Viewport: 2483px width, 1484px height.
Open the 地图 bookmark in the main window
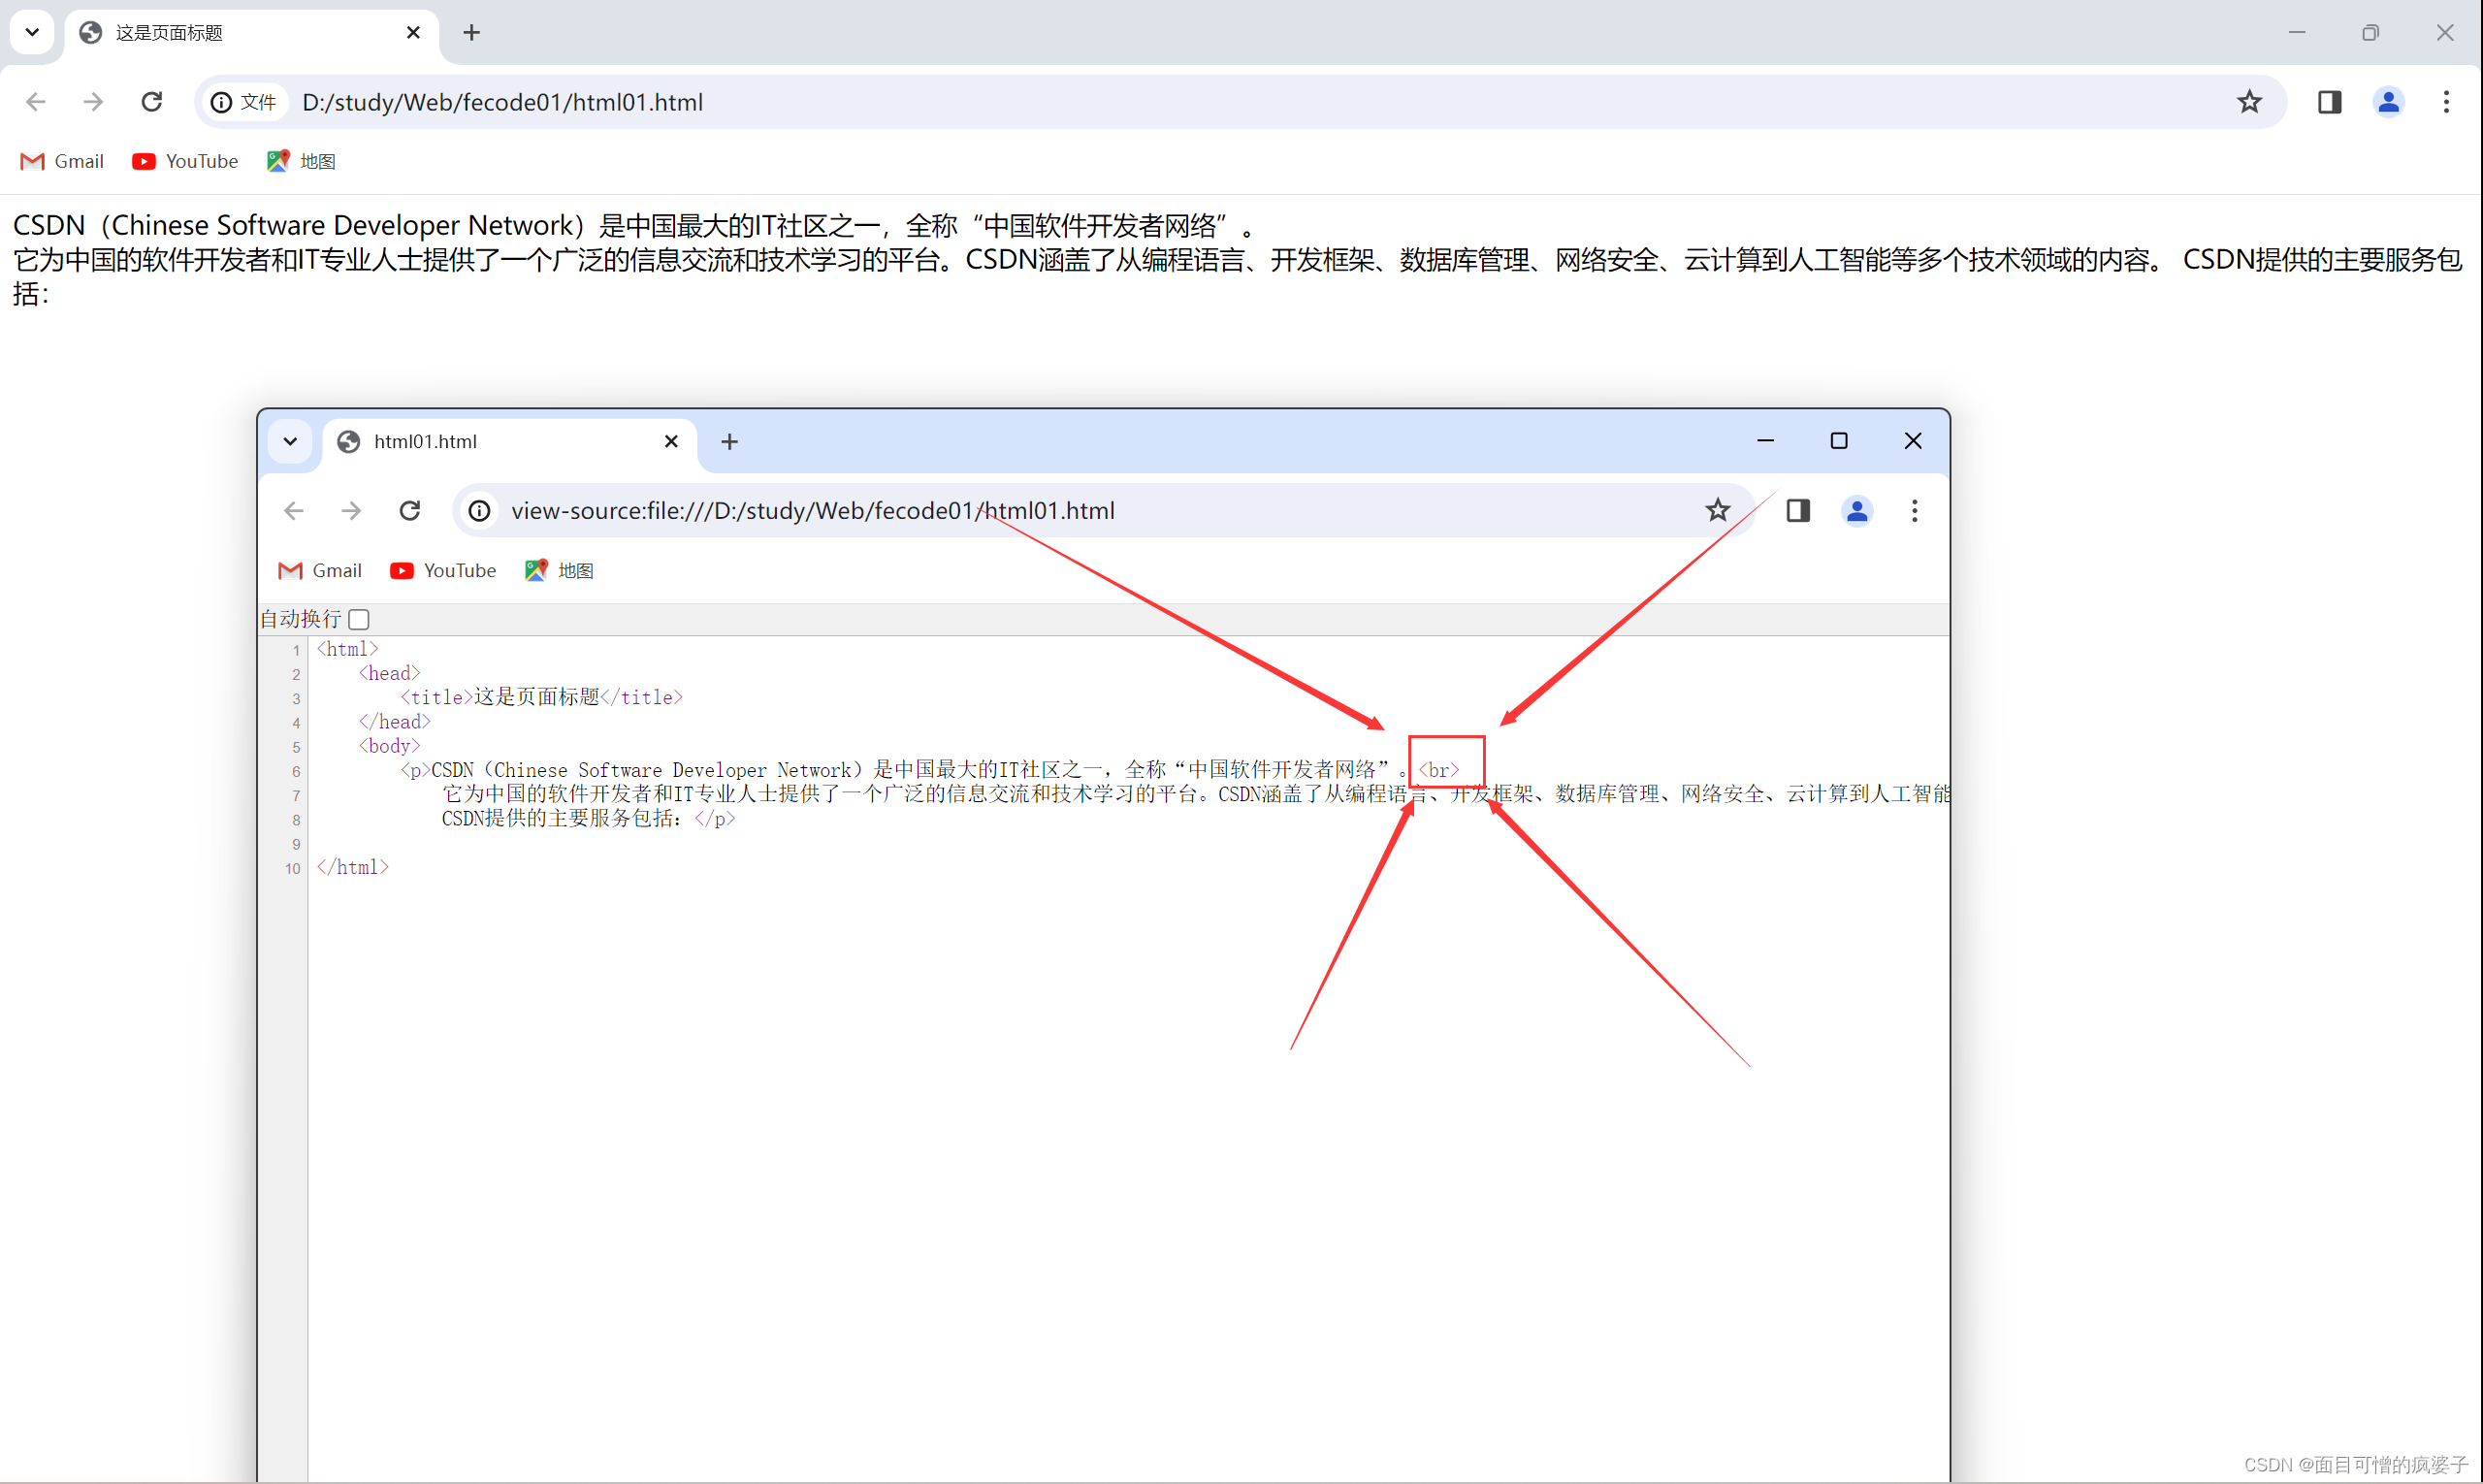[302, 161]
